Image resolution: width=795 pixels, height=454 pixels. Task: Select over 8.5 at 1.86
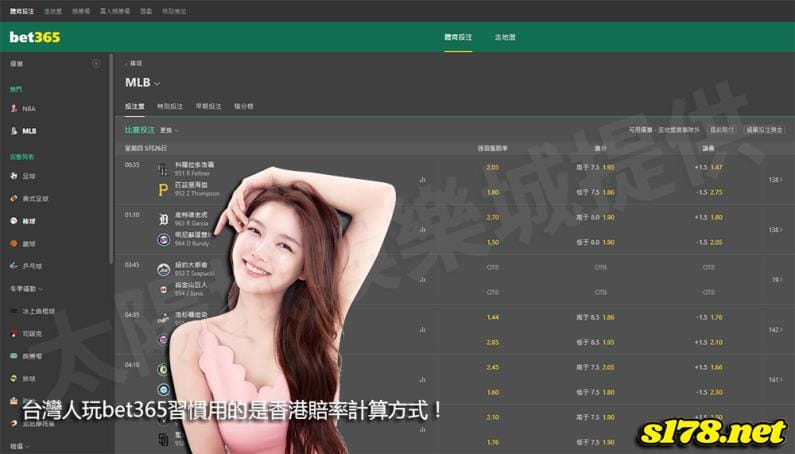click(x=595, y=318)
